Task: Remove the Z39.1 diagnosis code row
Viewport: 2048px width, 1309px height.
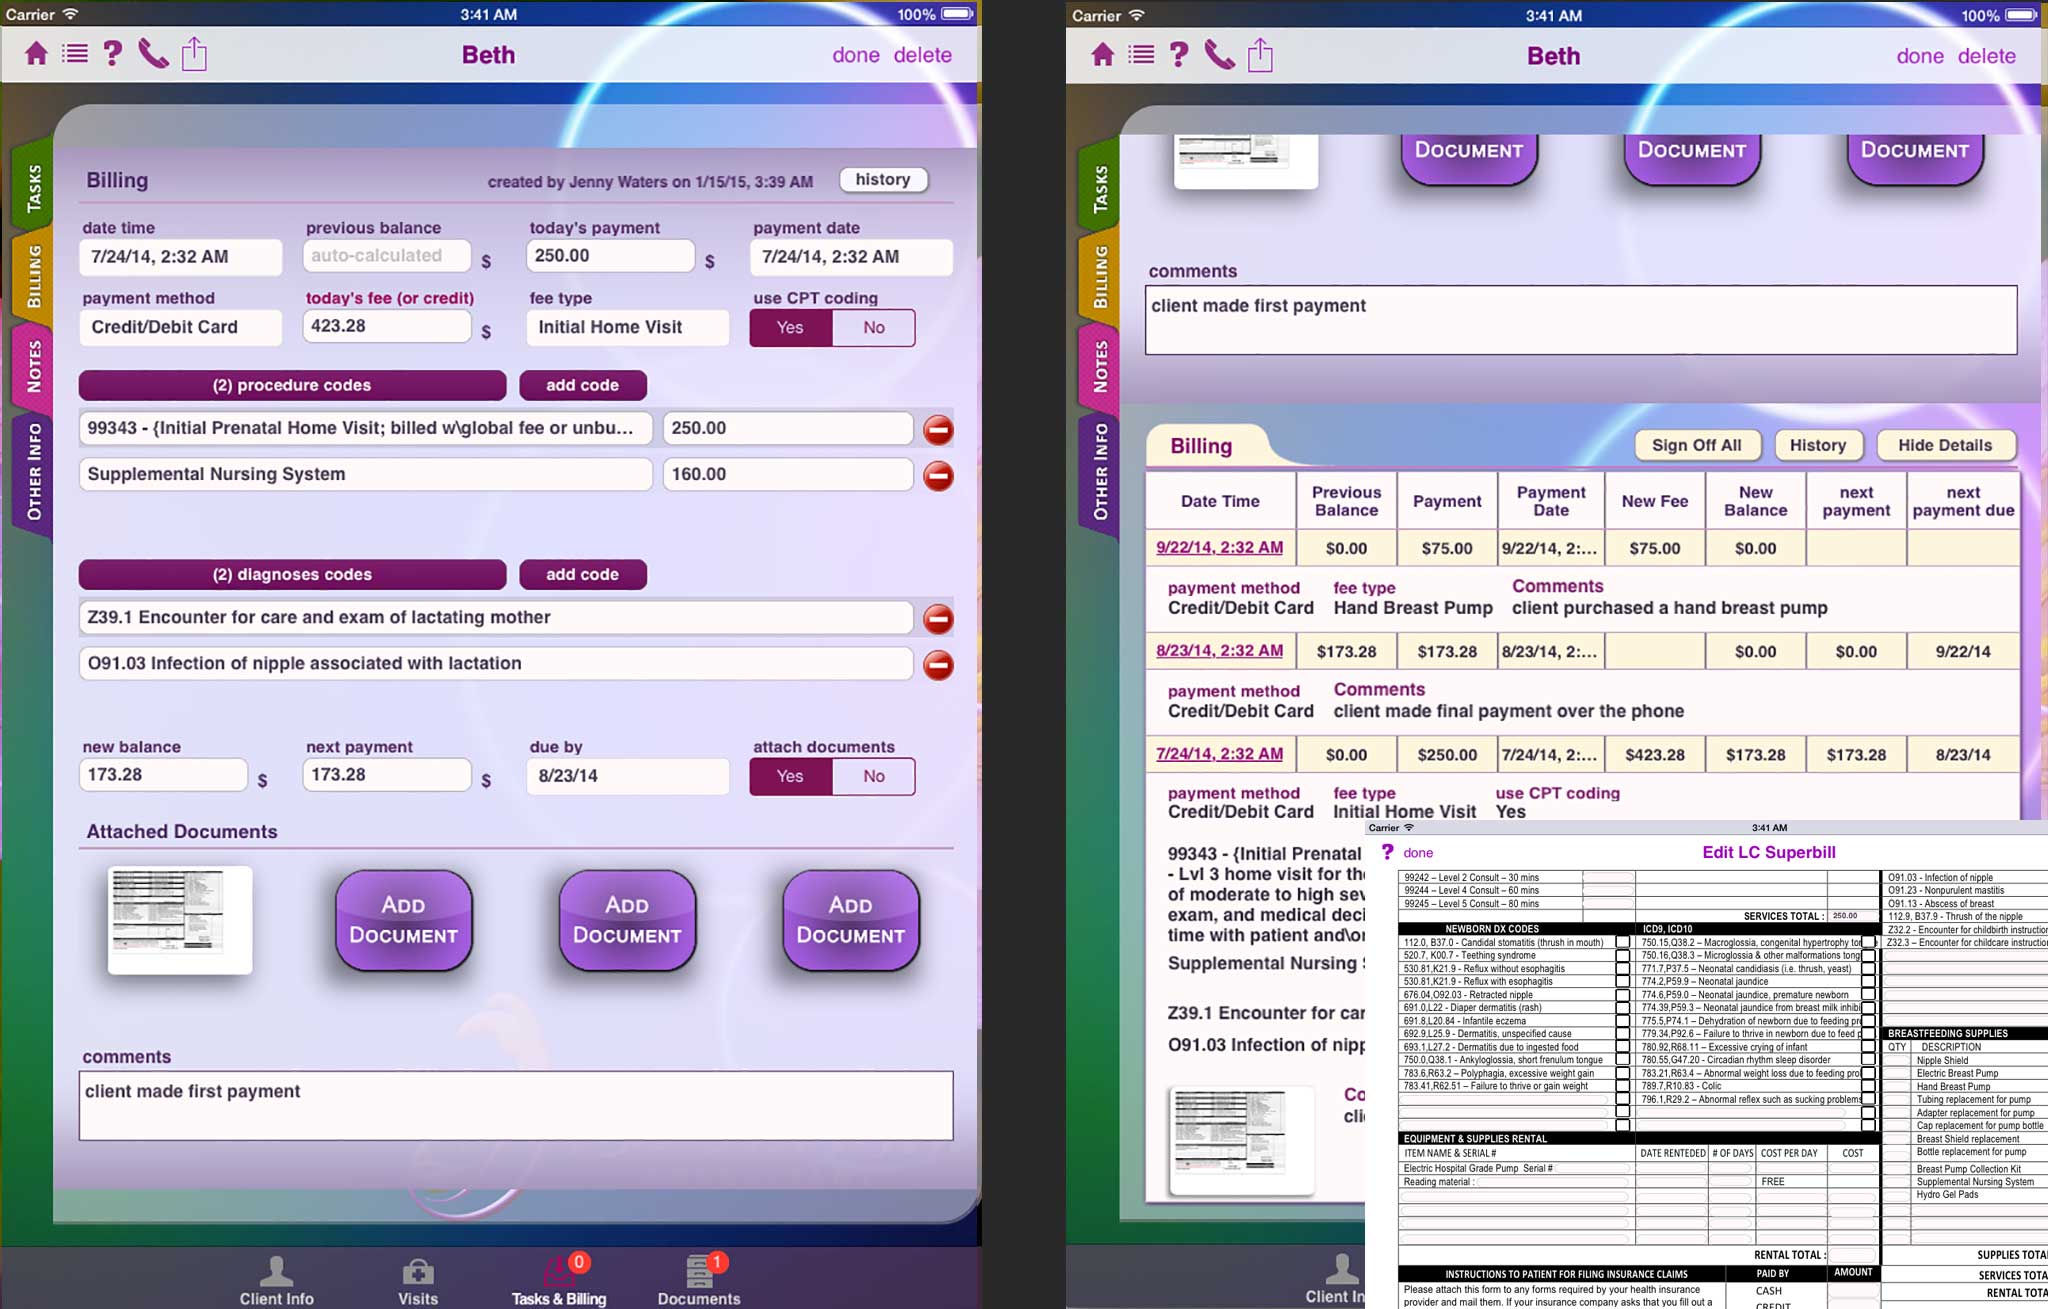Action: tap(938, 619)
